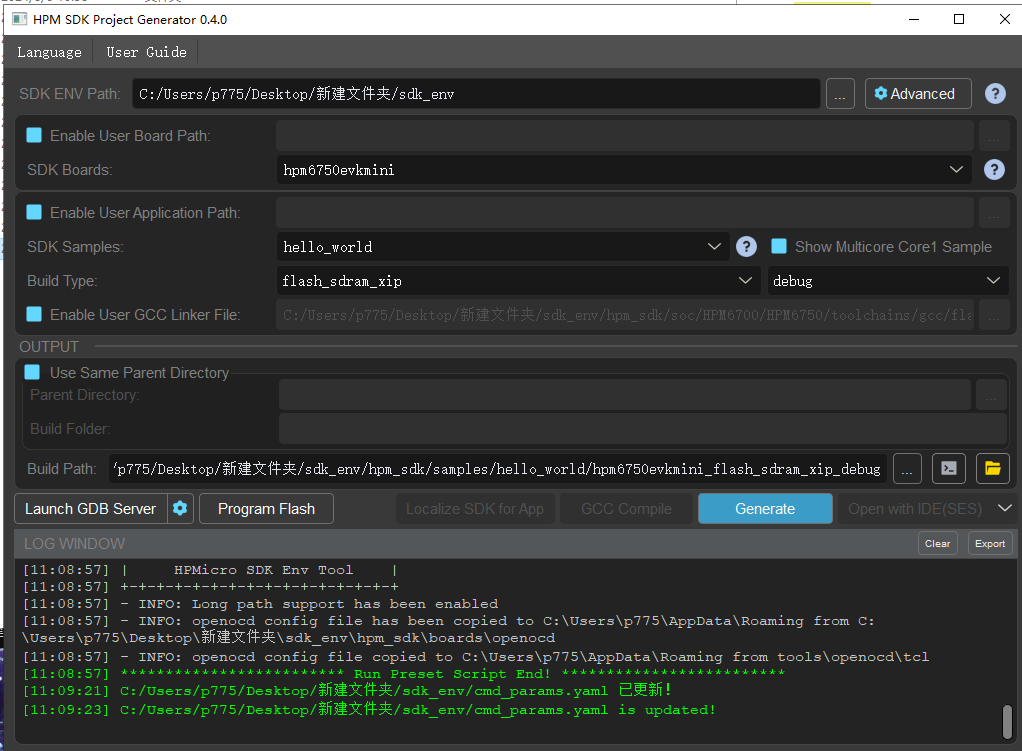Open the User Guide menu
The width and height of the screenshot is (1022, 751).
point(146,52)
